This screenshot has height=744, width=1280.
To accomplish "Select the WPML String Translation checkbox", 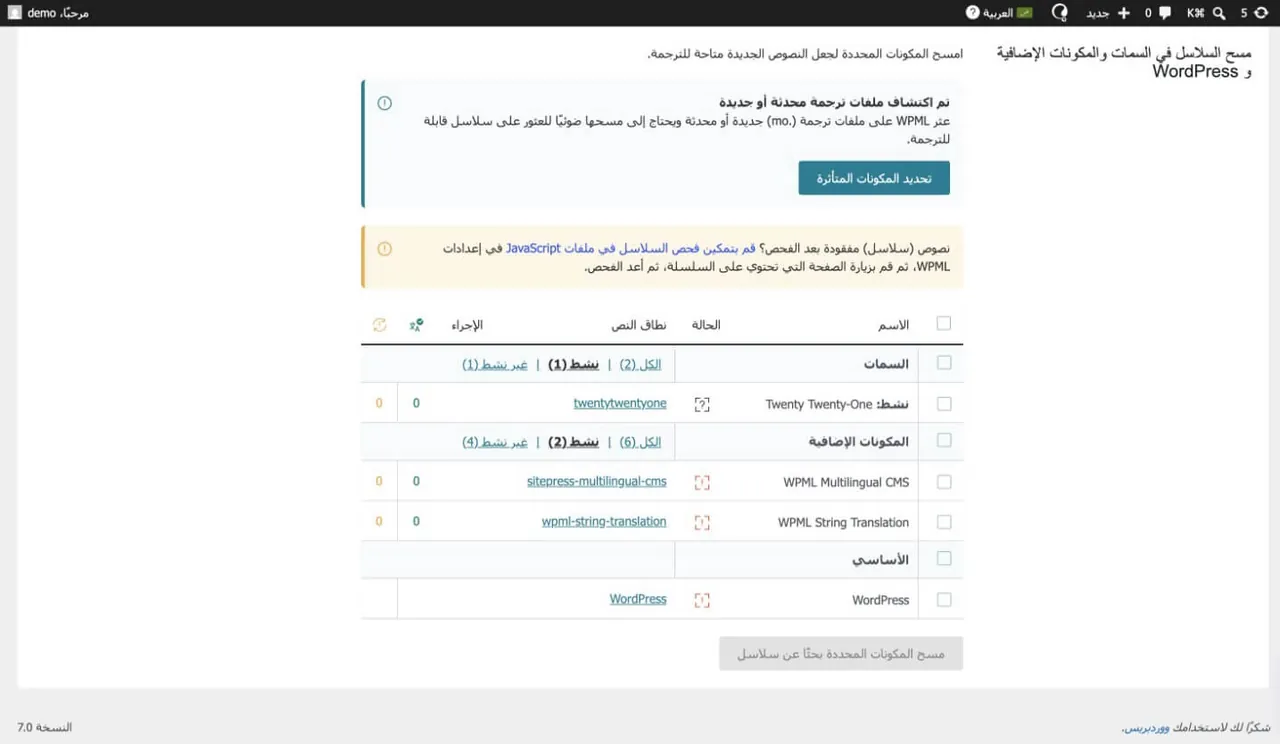I will 944,522.
